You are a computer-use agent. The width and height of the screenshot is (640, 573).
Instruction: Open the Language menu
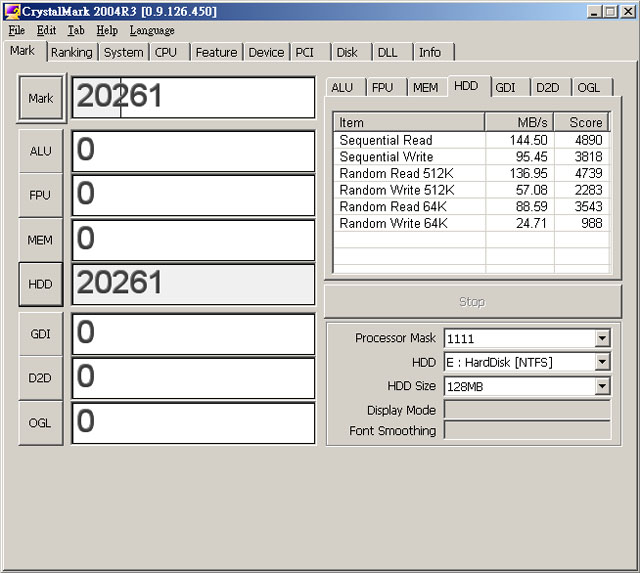tap(152, 30)
